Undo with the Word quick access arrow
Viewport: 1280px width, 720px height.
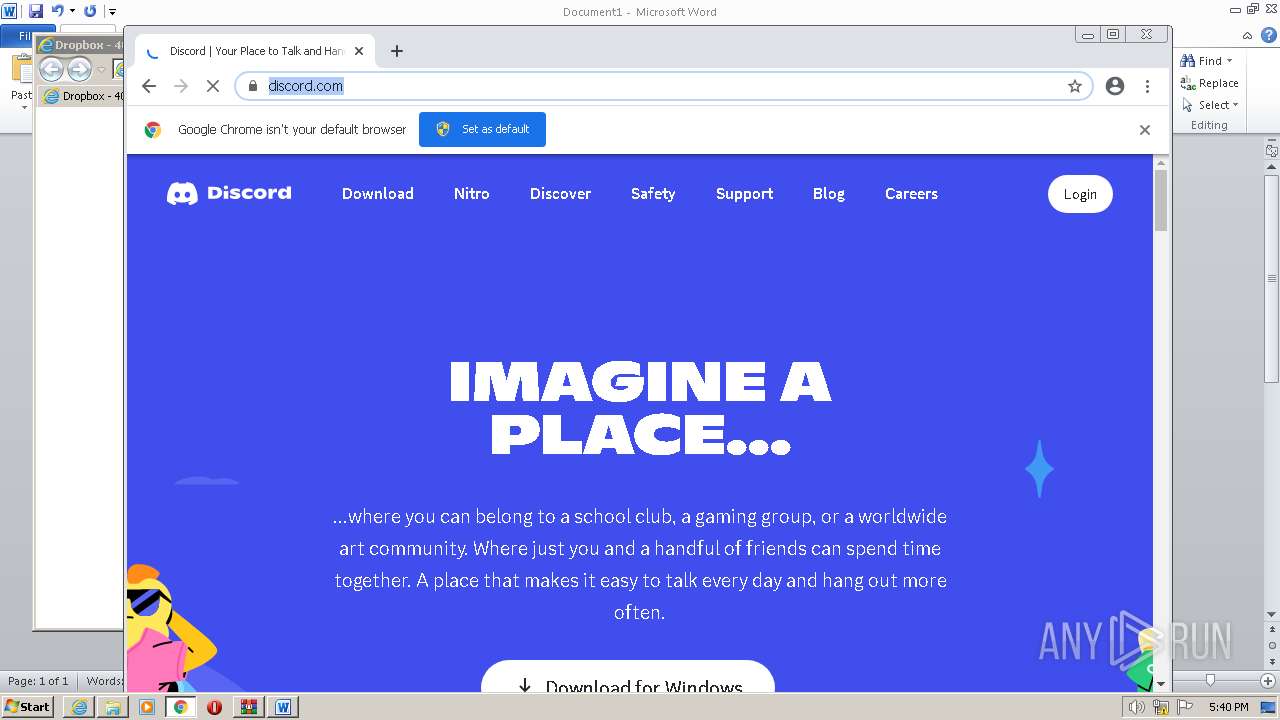(57, 11)
